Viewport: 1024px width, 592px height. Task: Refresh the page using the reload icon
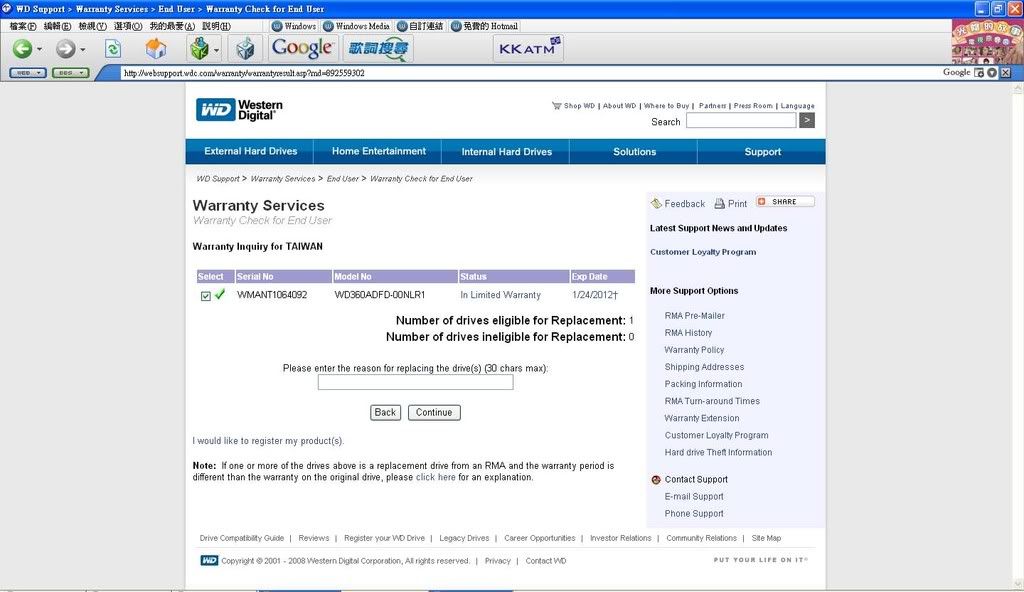(x=113, y=49)
